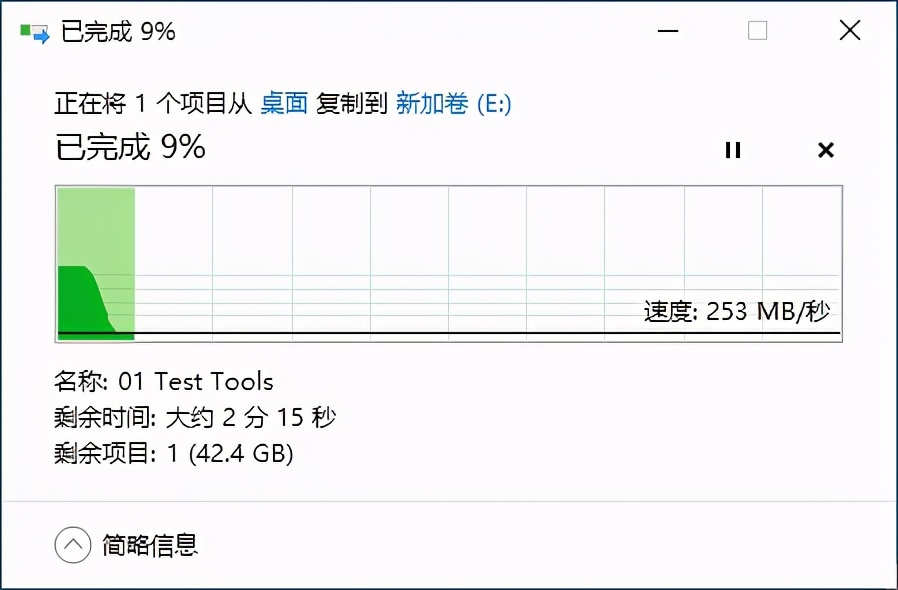898x590 pixels.
Task: Click the circled chevron beside 简路信息
Action: click(x=72, y=545)
